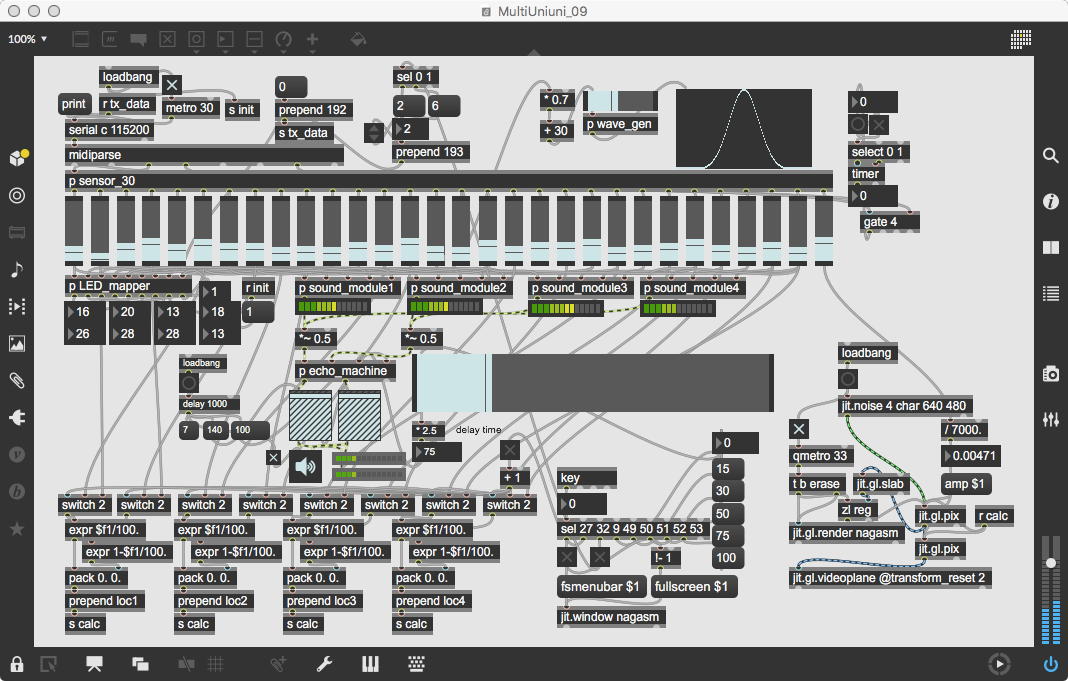Click the piano keyboard icon in bottom toolbar
The image size is (1068, 681).
click(370, 664)
